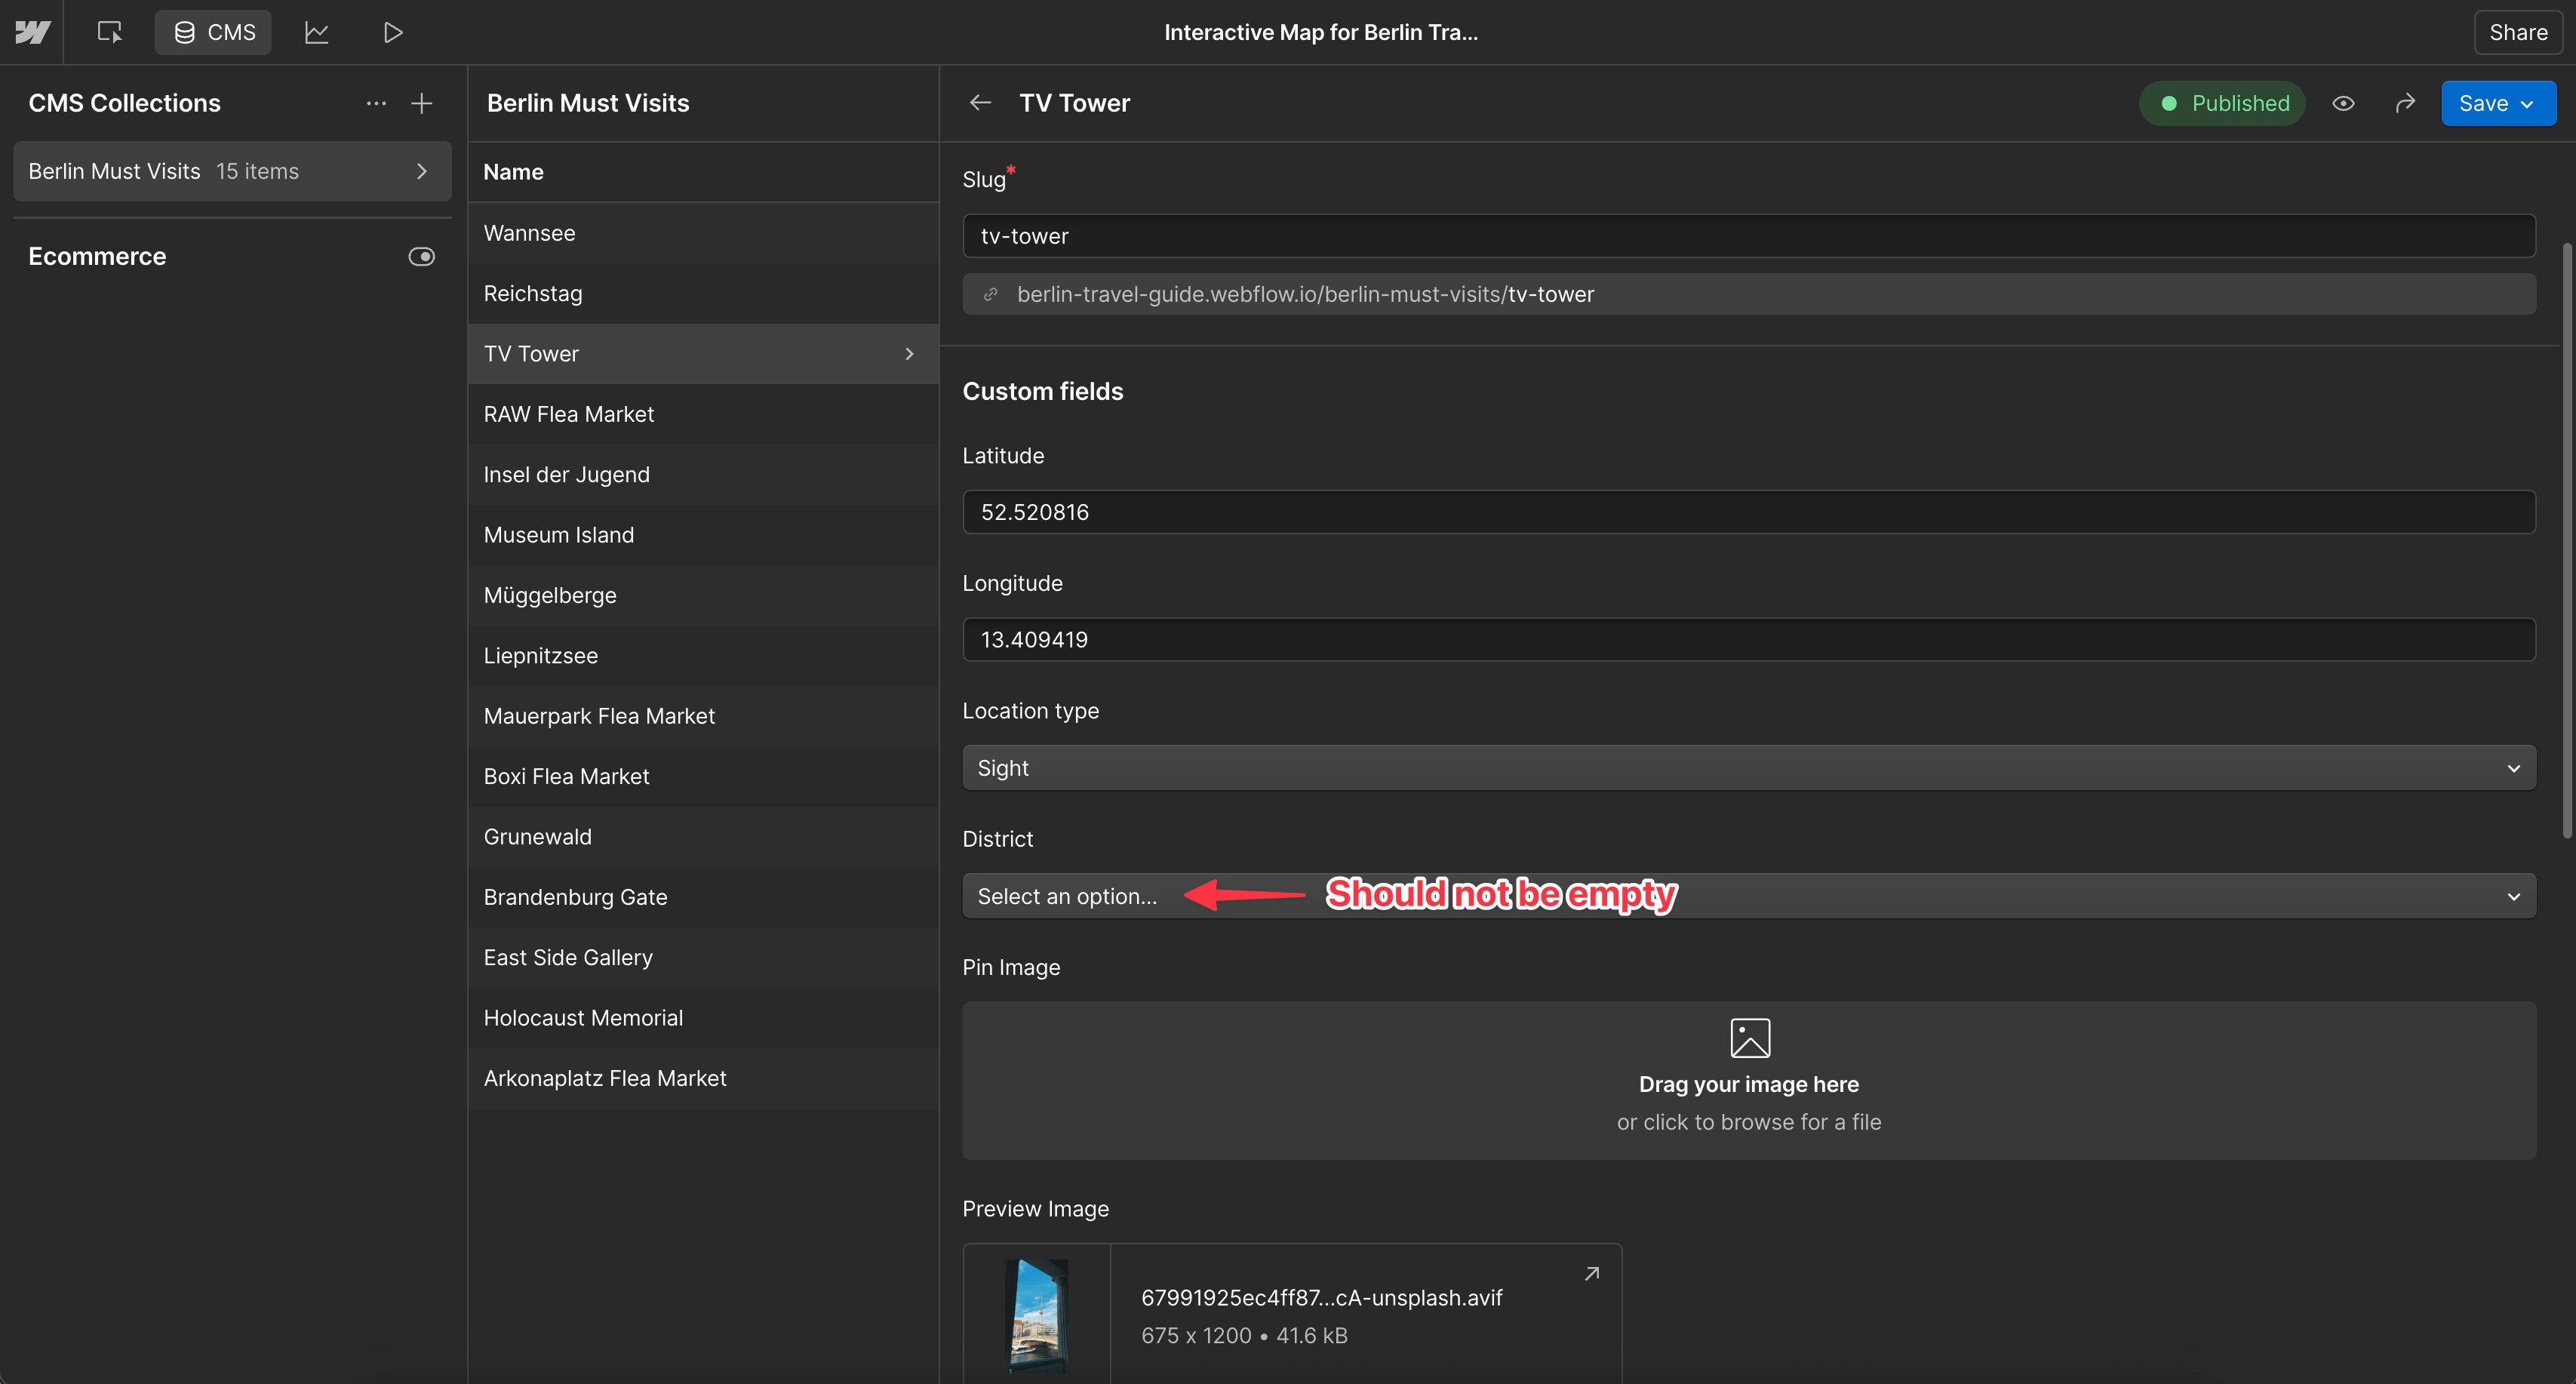Image resolution: width=2576 pixels, height=1384 pixels.
Task: Click the item panel vertical scrollbar
Action: pyautogui.click(x=2566, y=540)
